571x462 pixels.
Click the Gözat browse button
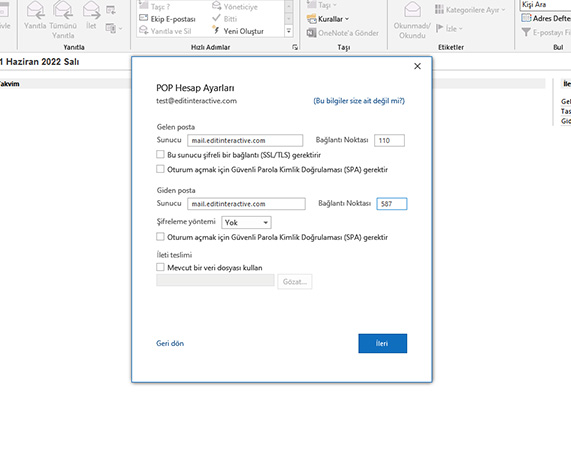295,282
